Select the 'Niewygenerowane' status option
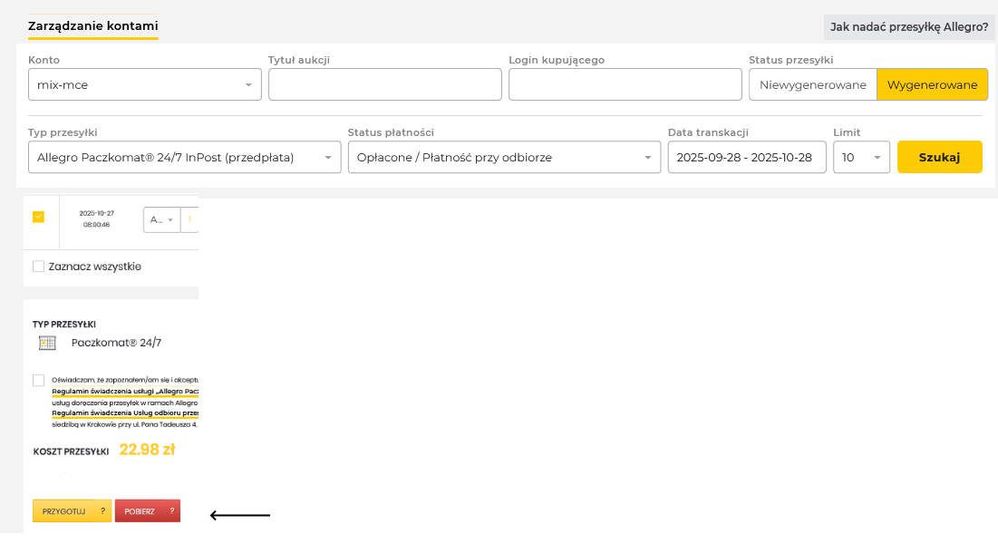The height and width of the screenshot is (544, 998). pos(812,85)
